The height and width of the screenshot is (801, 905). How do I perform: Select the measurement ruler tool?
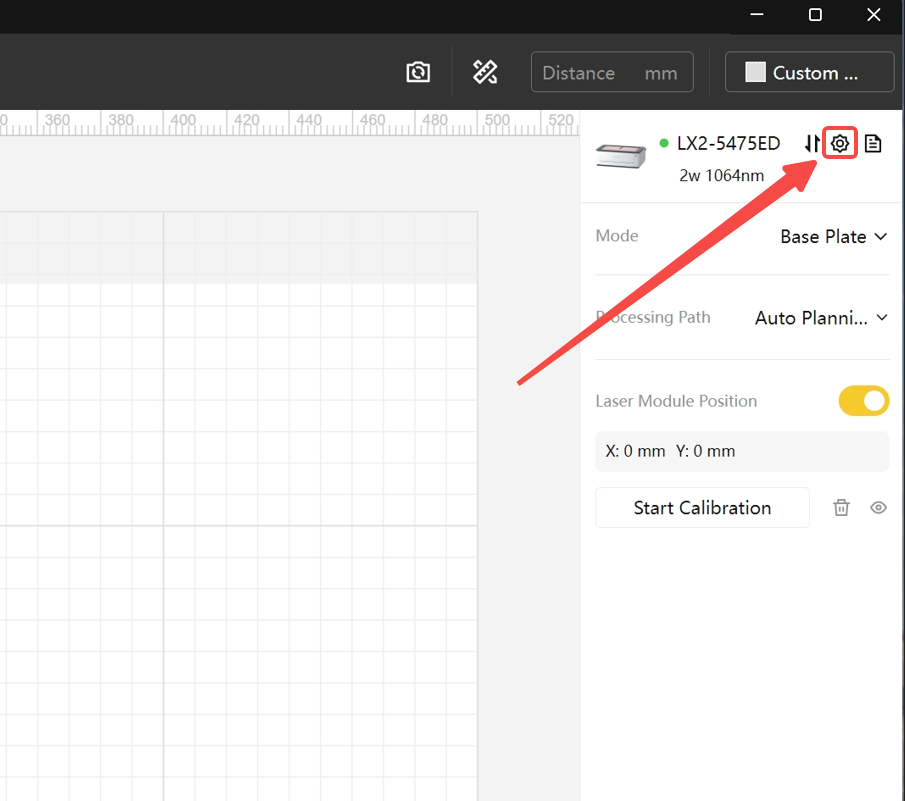click(486, 72)
